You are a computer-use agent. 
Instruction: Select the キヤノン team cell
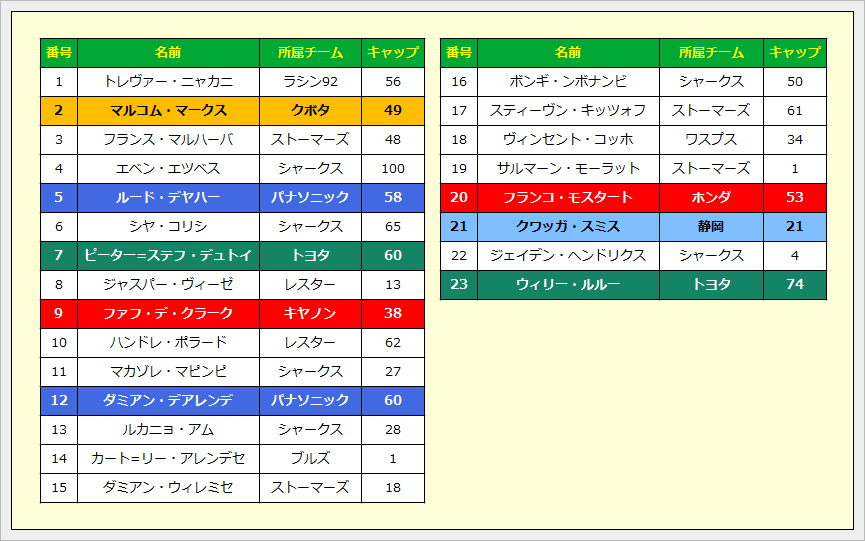(310, 314)
